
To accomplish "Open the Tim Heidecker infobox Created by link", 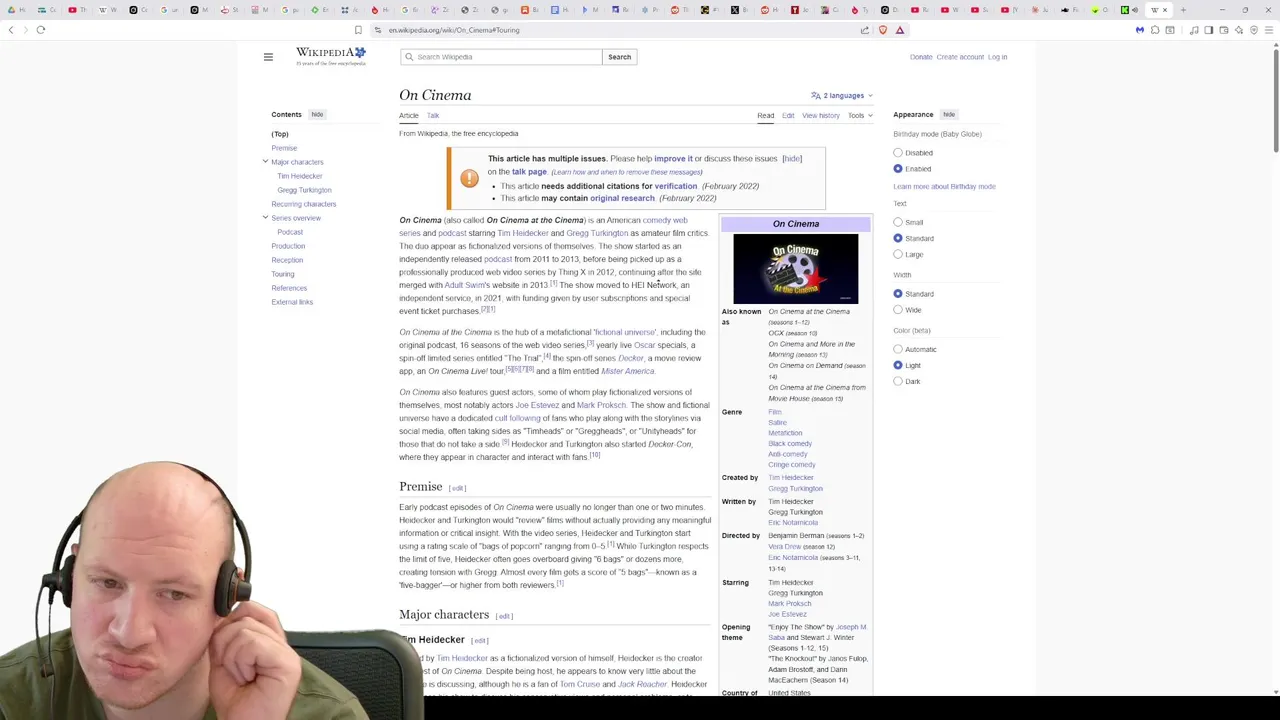I will 791,478.
